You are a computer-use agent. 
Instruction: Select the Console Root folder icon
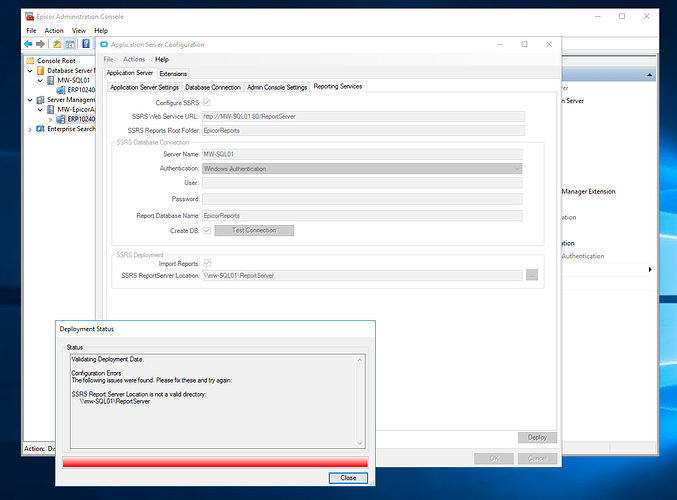pyautogui.click(x=30, y=60)
